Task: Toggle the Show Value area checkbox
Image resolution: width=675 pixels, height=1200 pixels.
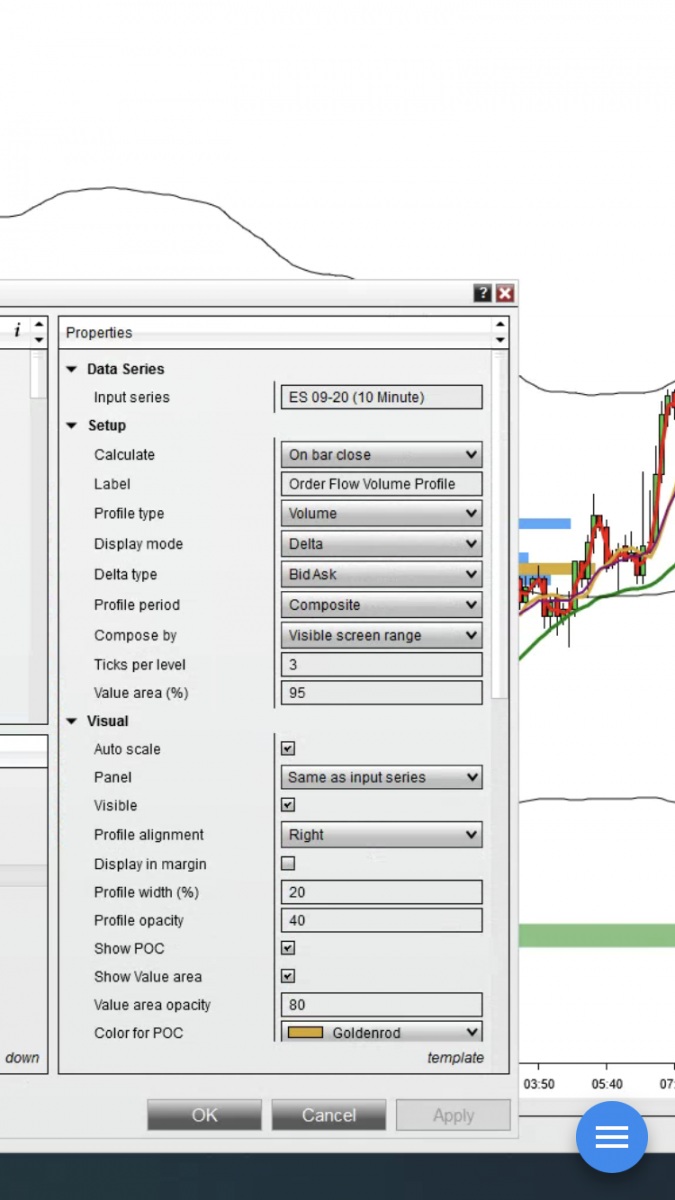Action: pyautogui.click(x=288, y=976)
